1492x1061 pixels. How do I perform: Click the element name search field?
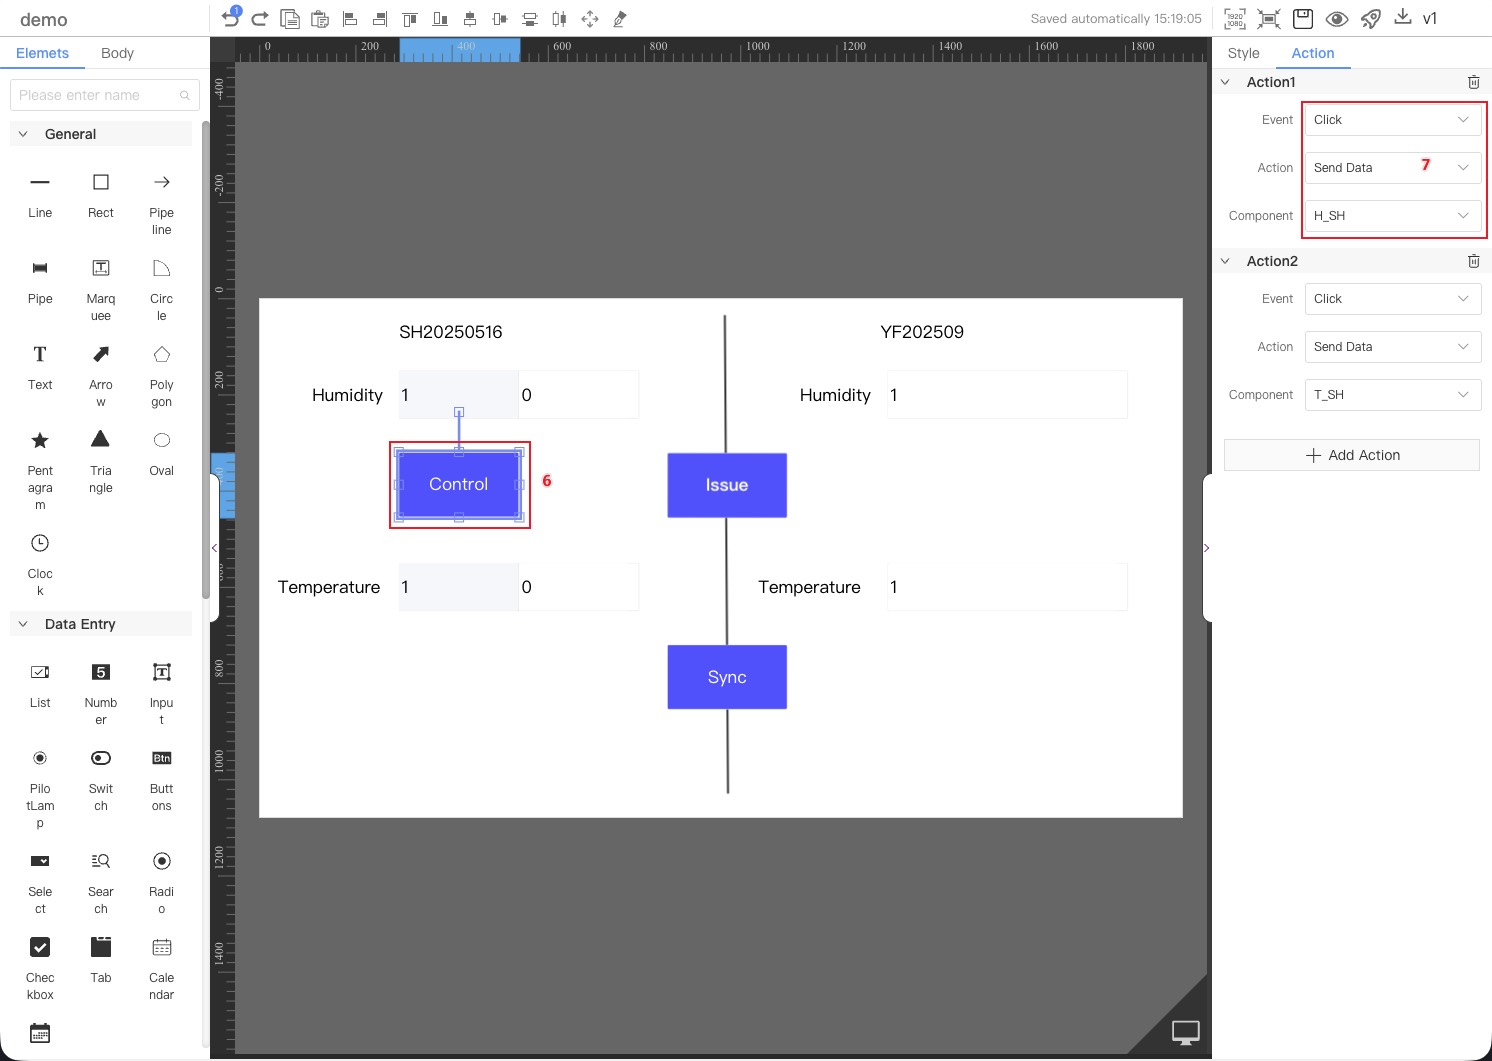97,95
